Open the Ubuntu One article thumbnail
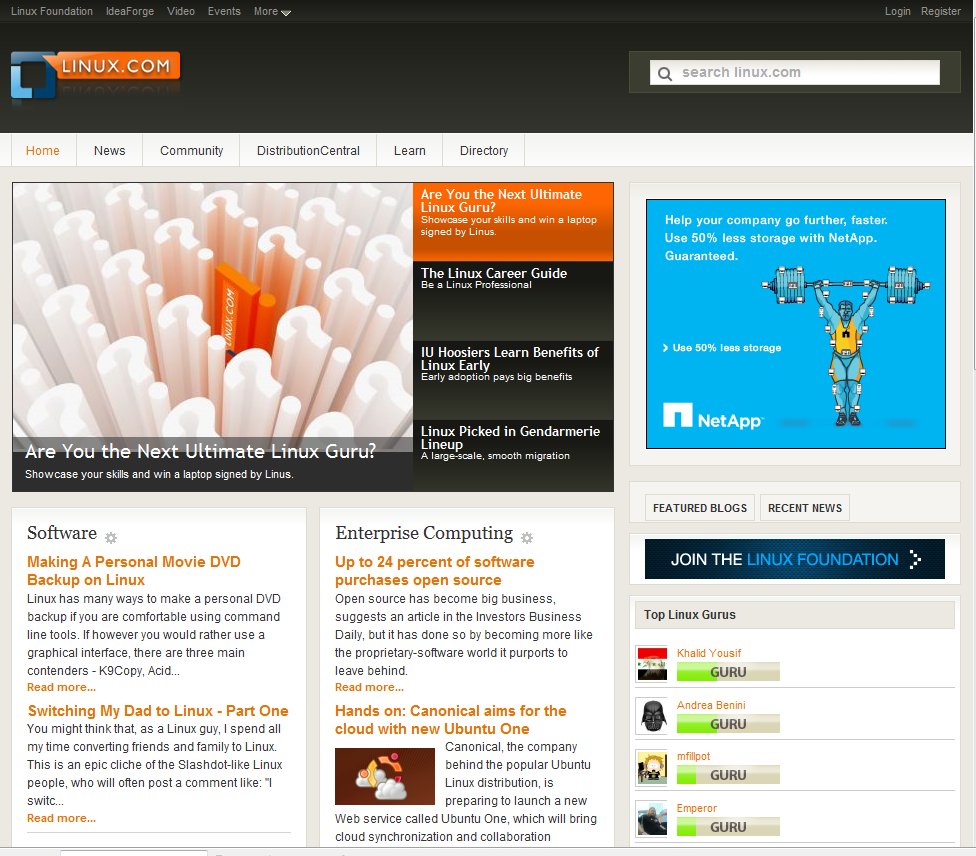976x856 pixels. (385, 776)
